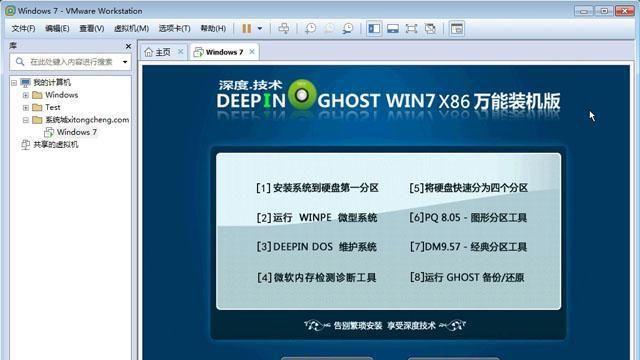Click the send Ctrl+Alt+Del toolbar icon

[x=284, y=29]
